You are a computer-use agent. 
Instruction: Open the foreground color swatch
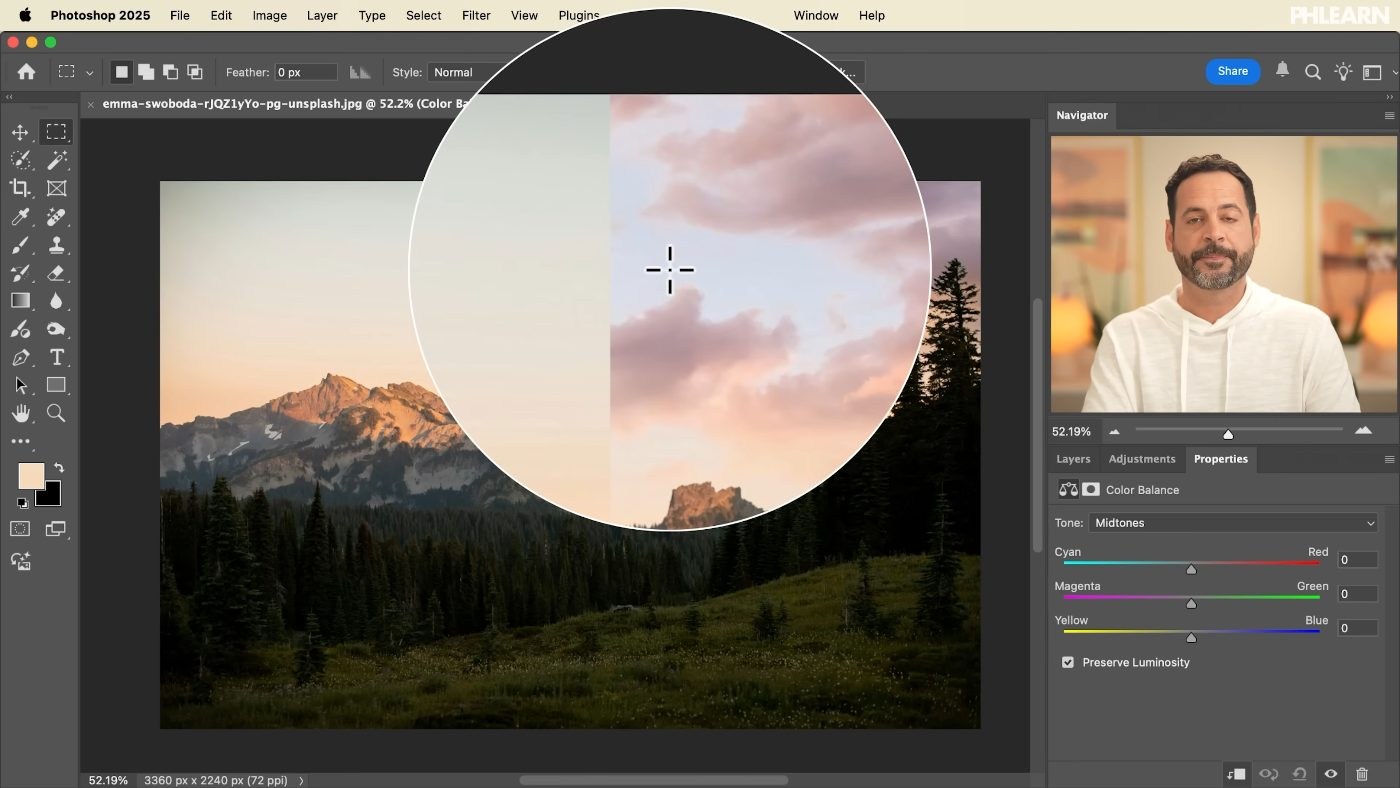(x=31, y=476)
